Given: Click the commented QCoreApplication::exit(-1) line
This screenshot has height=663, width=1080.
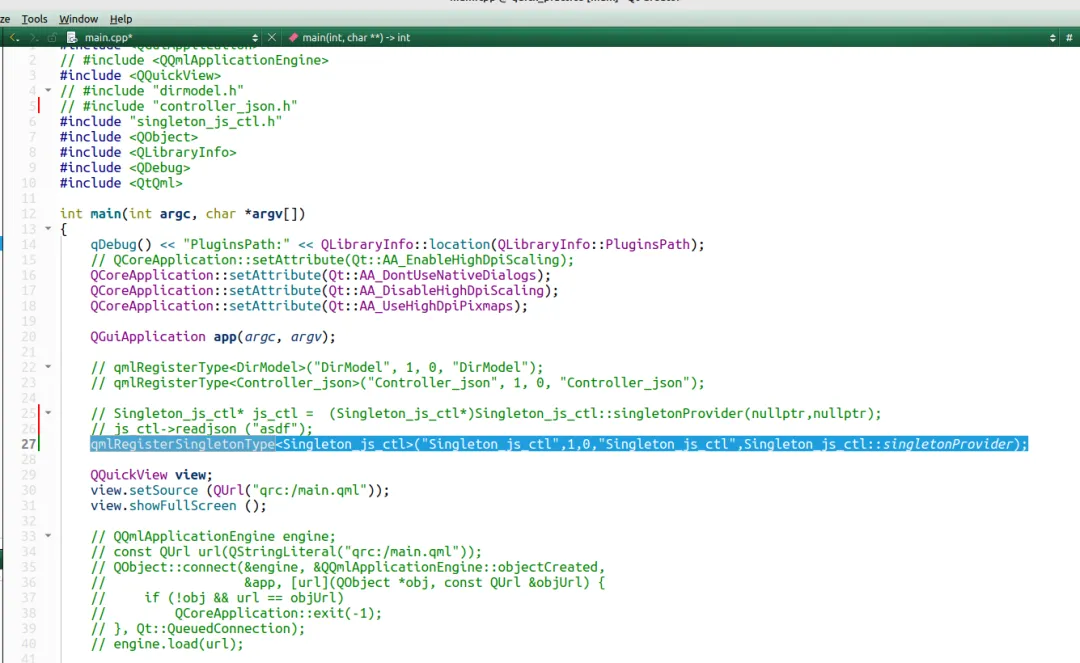Looking at the screenshot, I should [x=236, y=613].
